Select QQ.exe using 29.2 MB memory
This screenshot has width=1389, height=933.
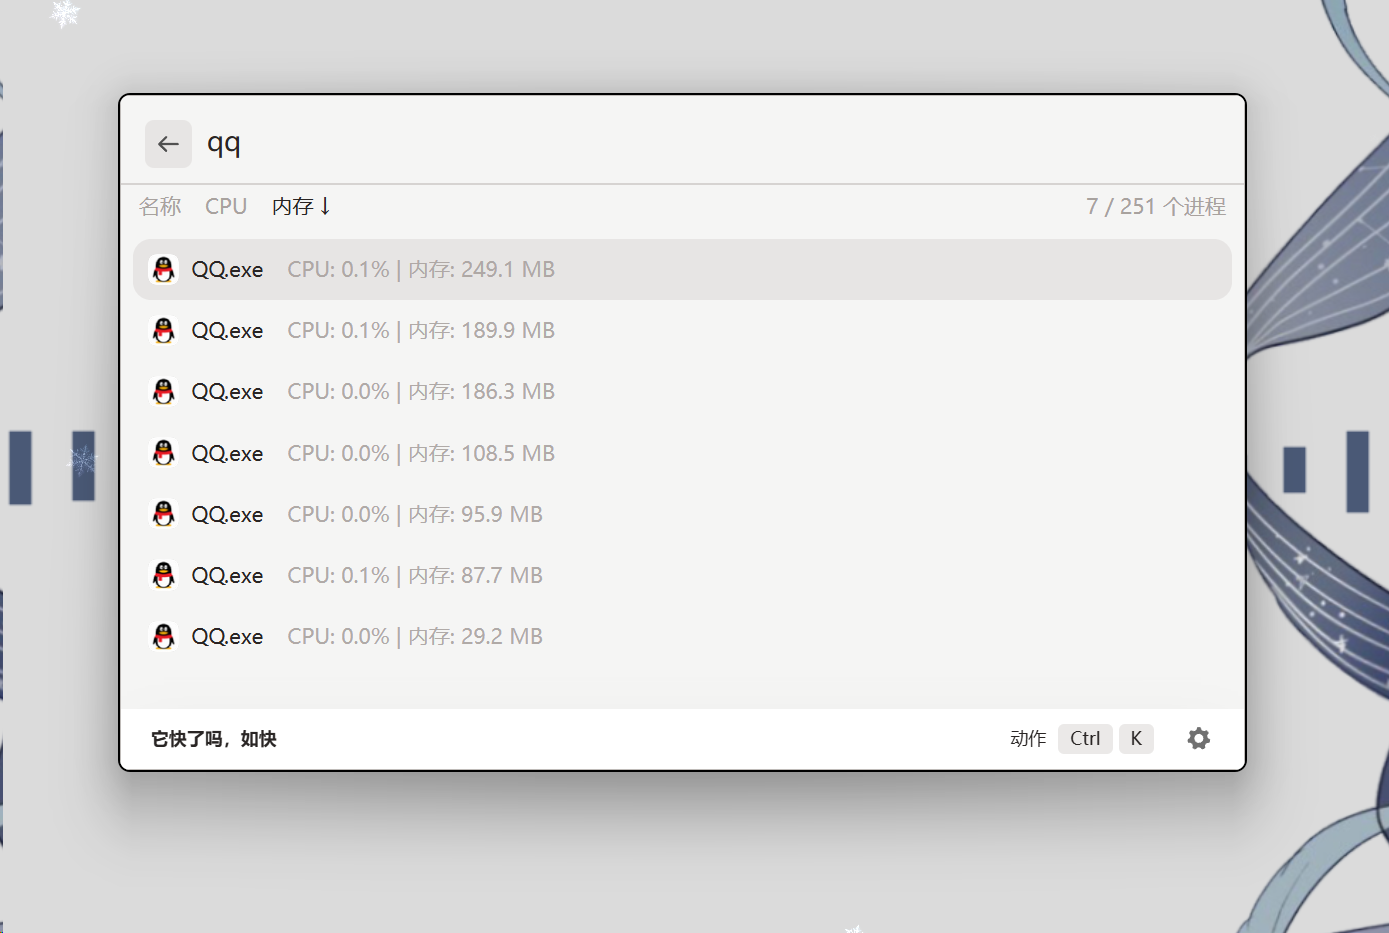tap(682, 636)
